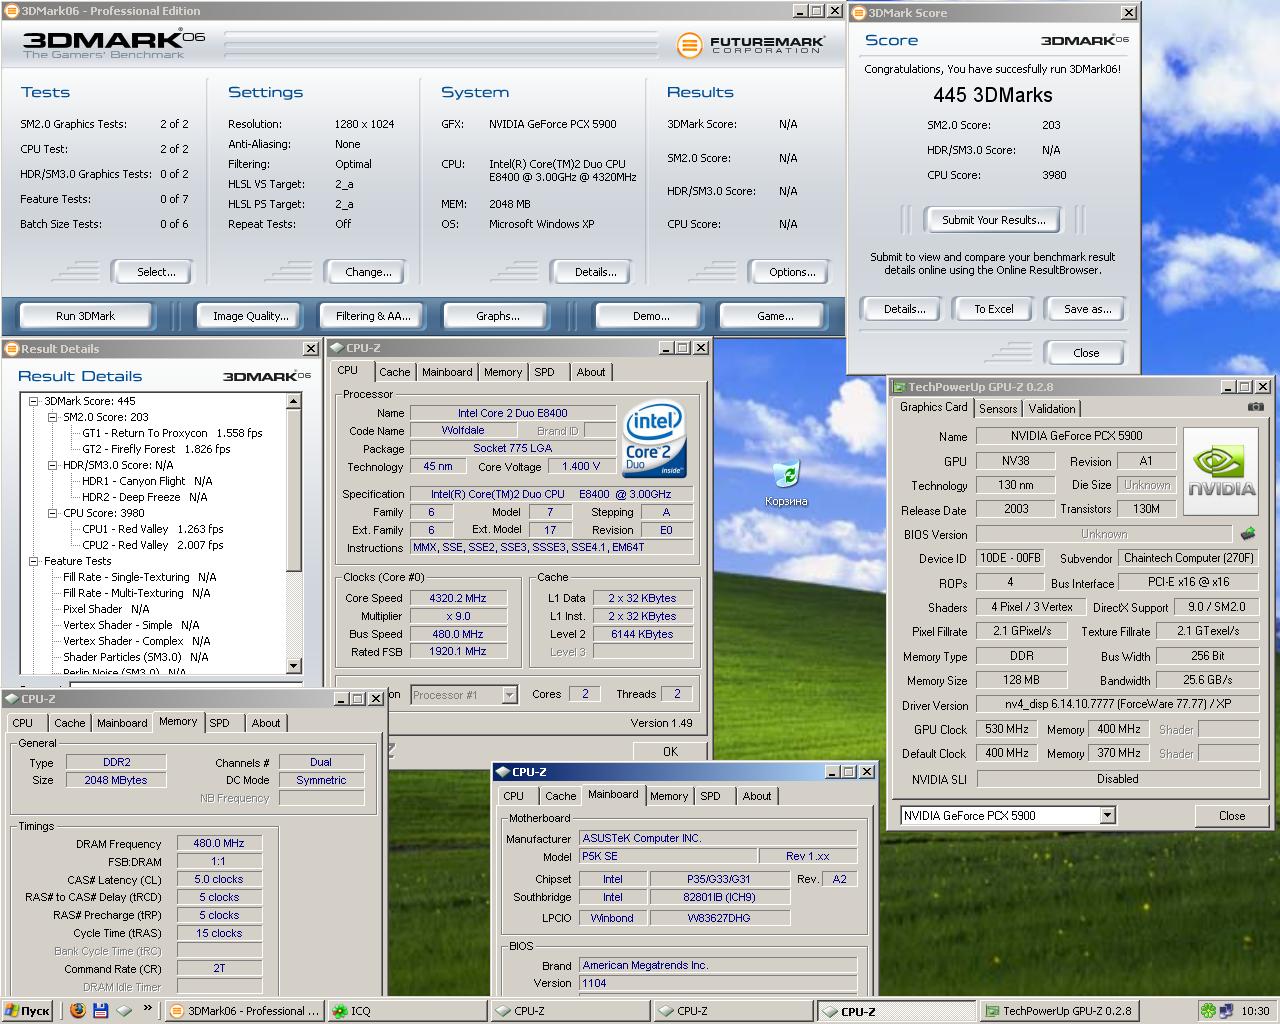Image resolution: width=1280 pixels, height=1024 pixels.
Task: Collapse the 3DMark Score: 445 tree node
Action: click(x=33, y=401)
